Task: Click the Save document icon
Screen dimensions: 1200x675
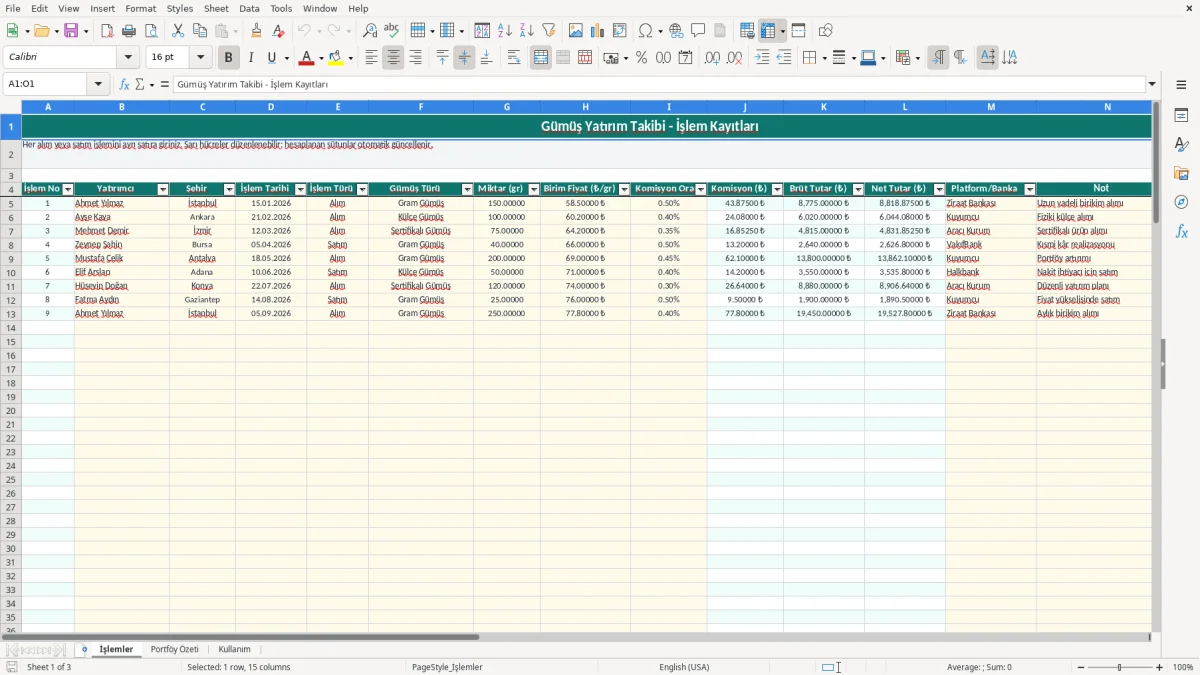Action: [71, 31]
